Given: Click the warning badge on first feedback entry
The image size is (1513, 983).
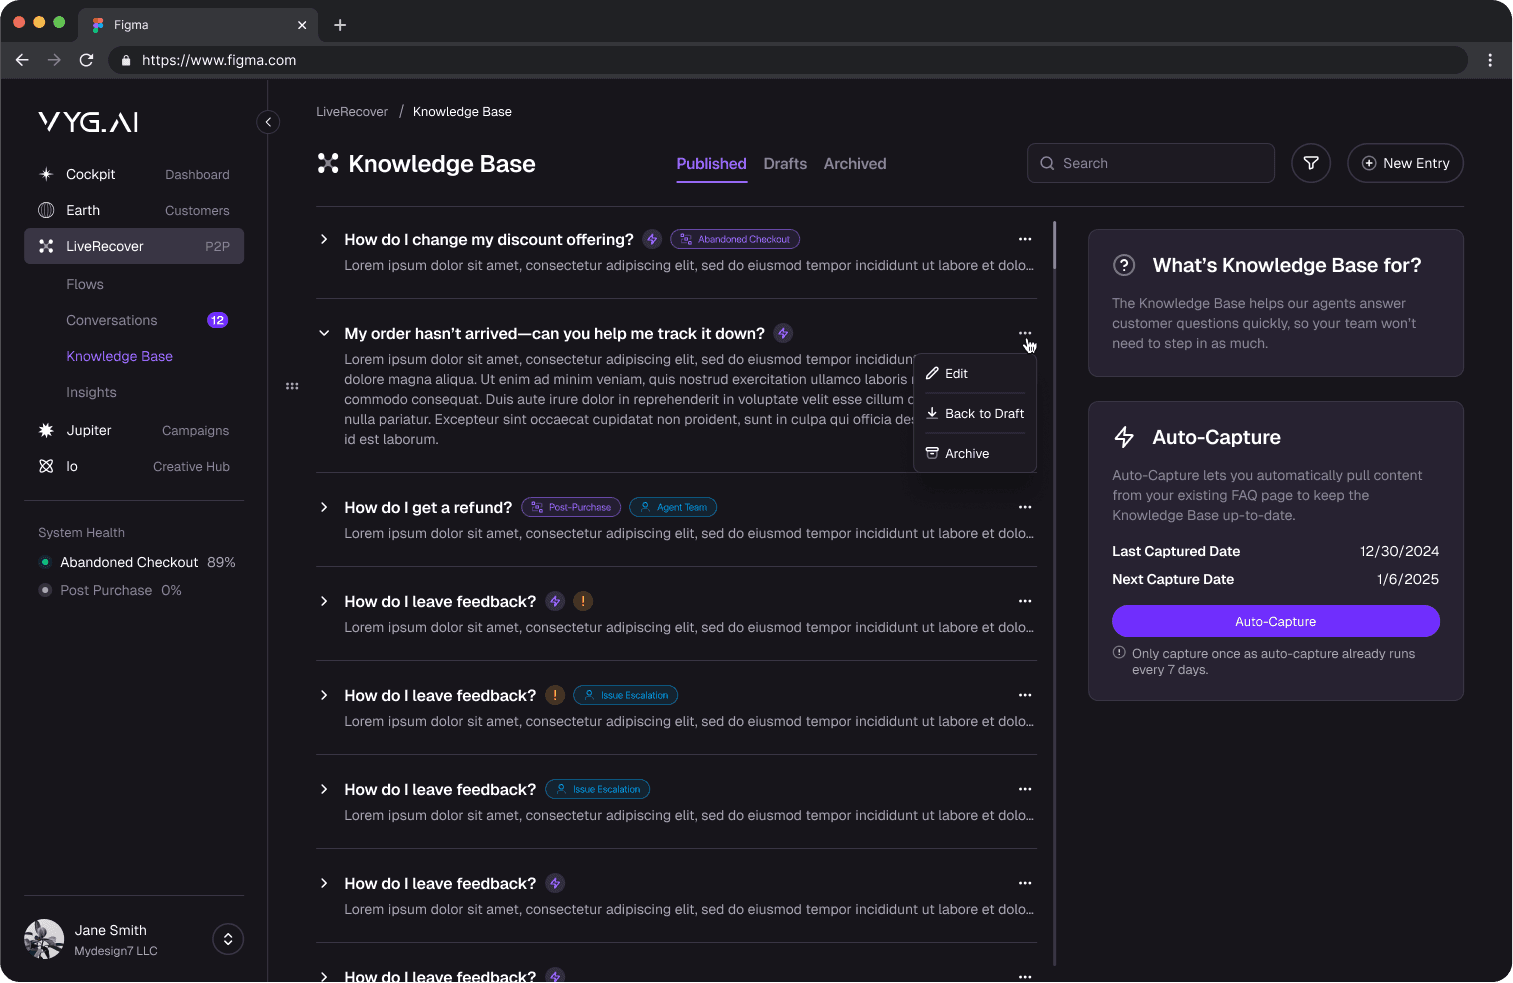Looking at the screenshot, I should (583, 601).
